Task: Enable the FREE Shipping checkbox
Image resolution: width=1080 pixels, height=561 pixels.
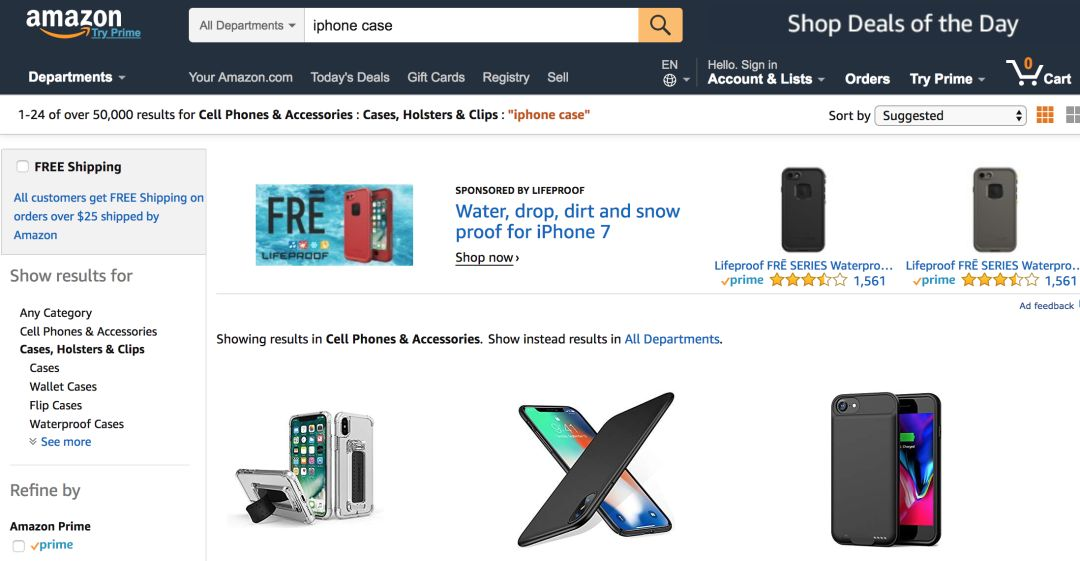Action: [23, 166]
